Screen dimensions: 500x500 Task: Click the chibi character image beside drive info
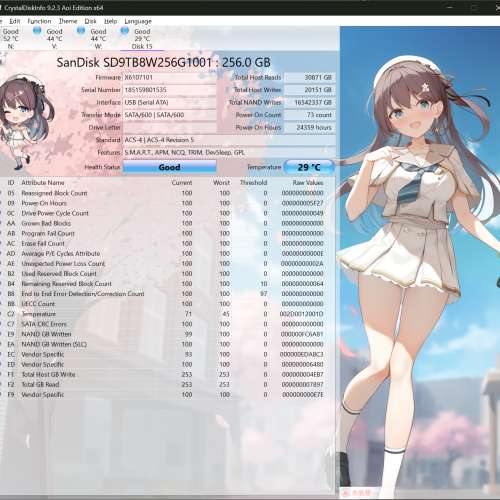coord(23,123)
